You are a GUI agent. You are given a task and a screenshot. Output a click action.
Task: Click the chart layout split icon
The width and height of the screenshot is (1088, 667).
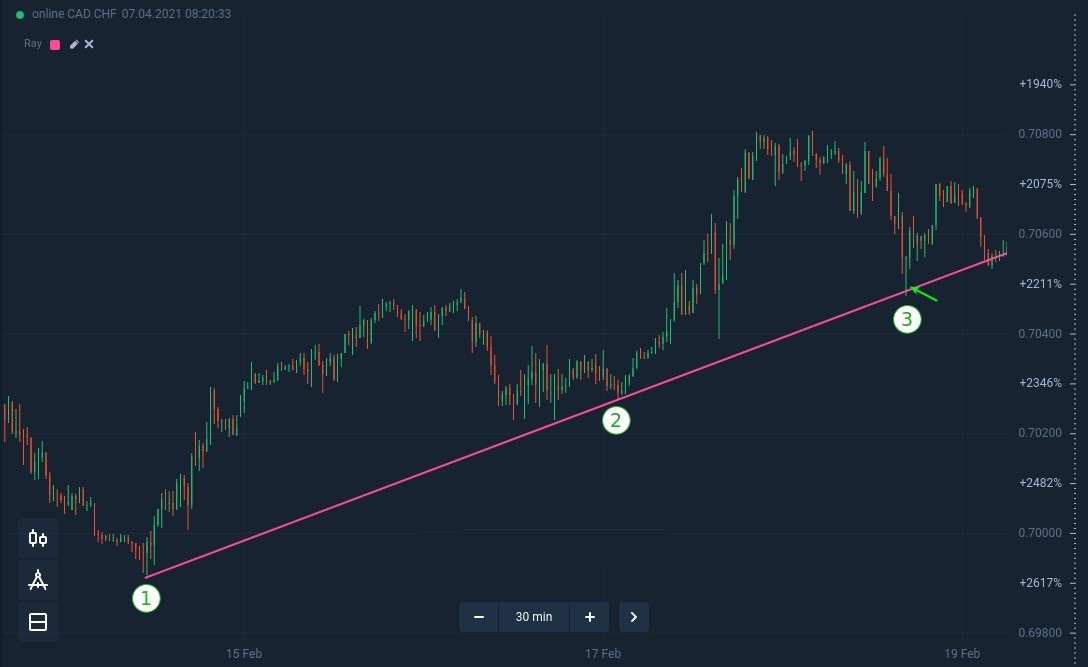point(38,623)
